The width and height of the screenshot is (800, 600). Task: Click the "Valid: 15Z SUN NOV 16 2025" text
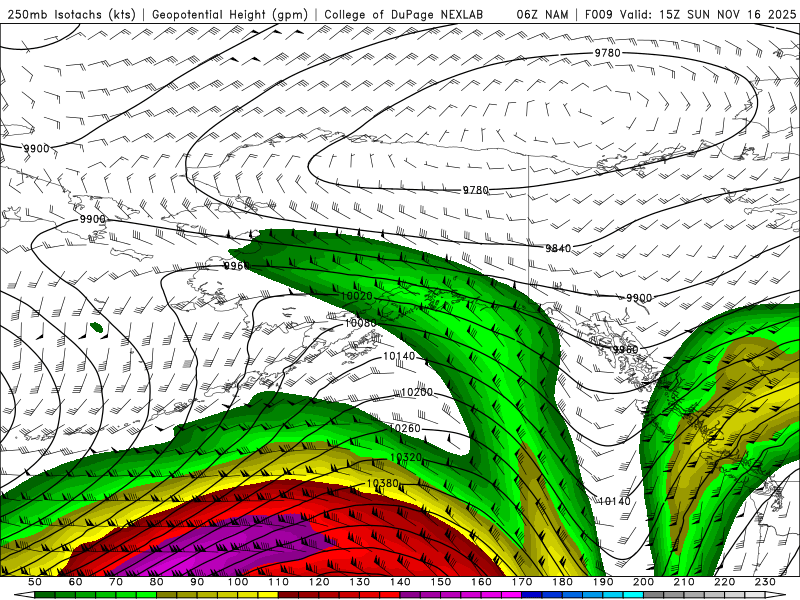coord(708,14)
